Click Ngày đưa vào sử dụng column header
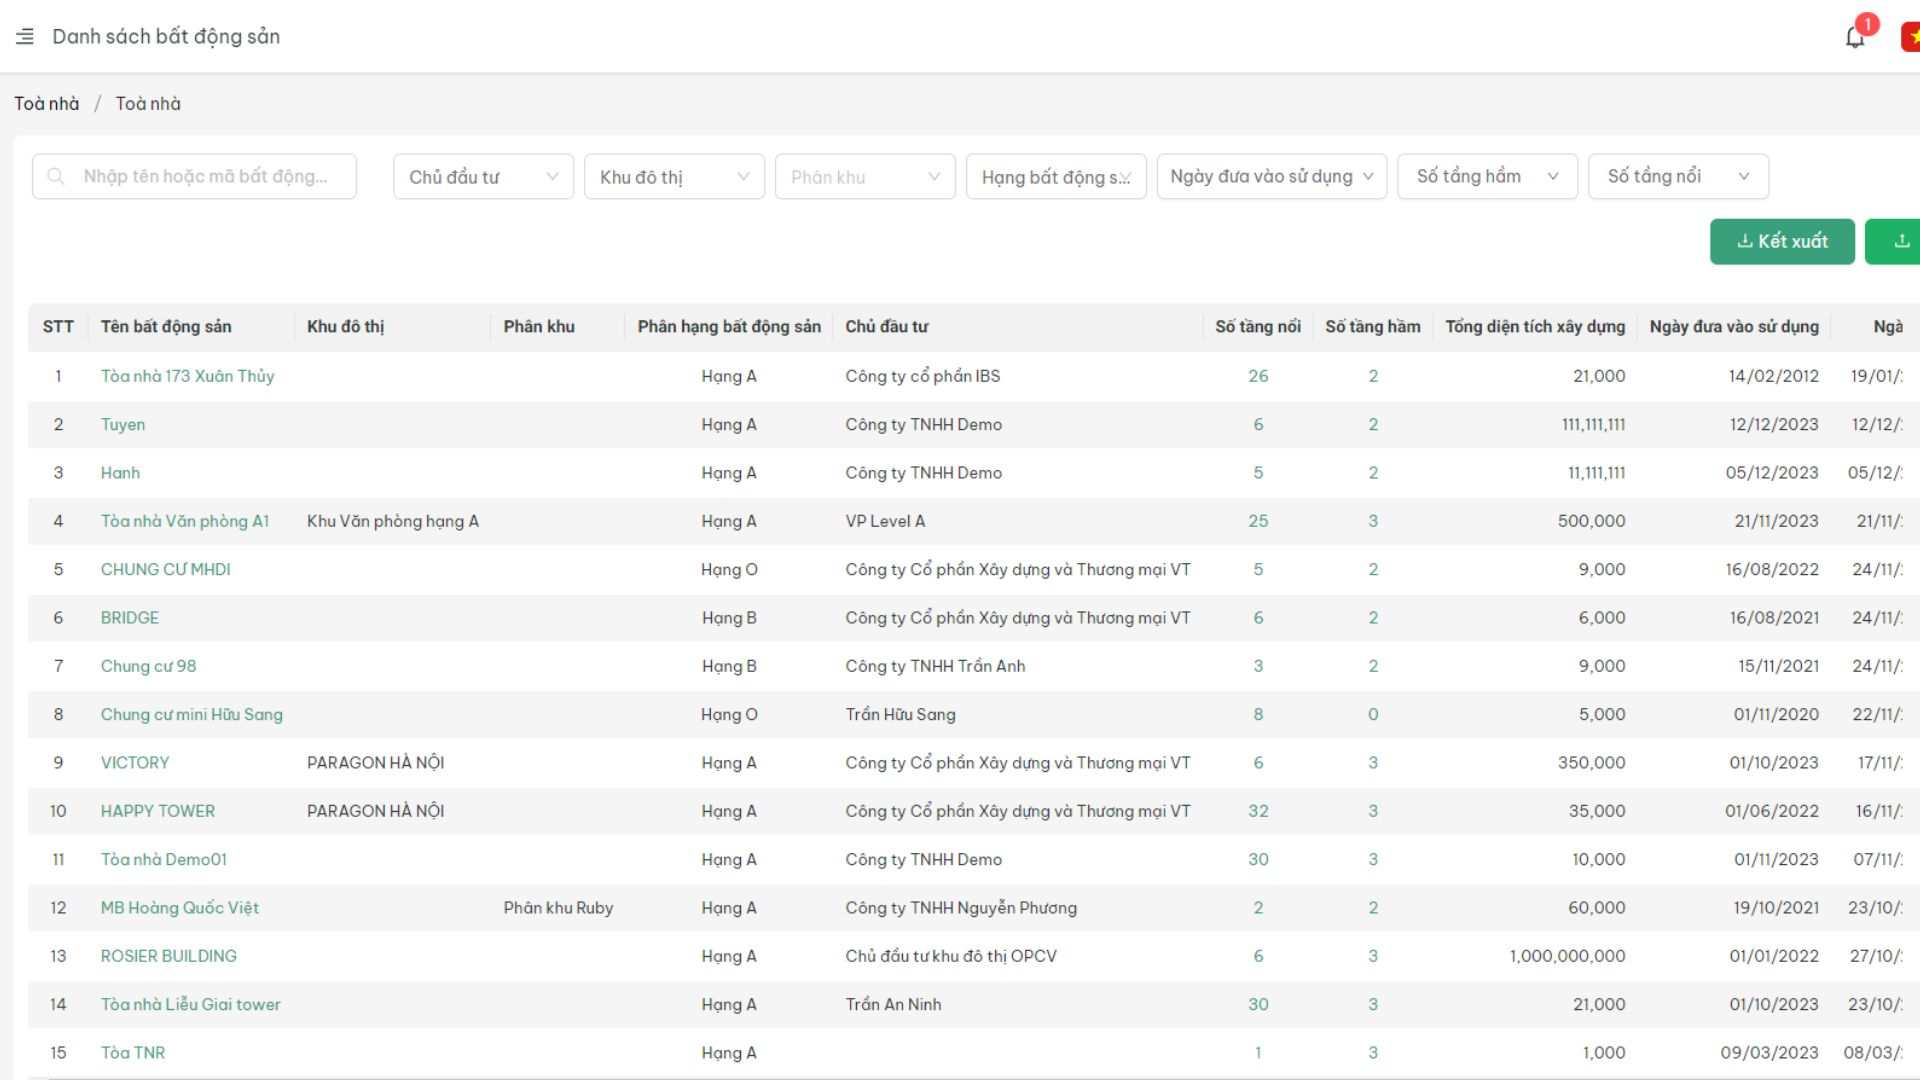1920x1080 pixels. (1734, 327)
